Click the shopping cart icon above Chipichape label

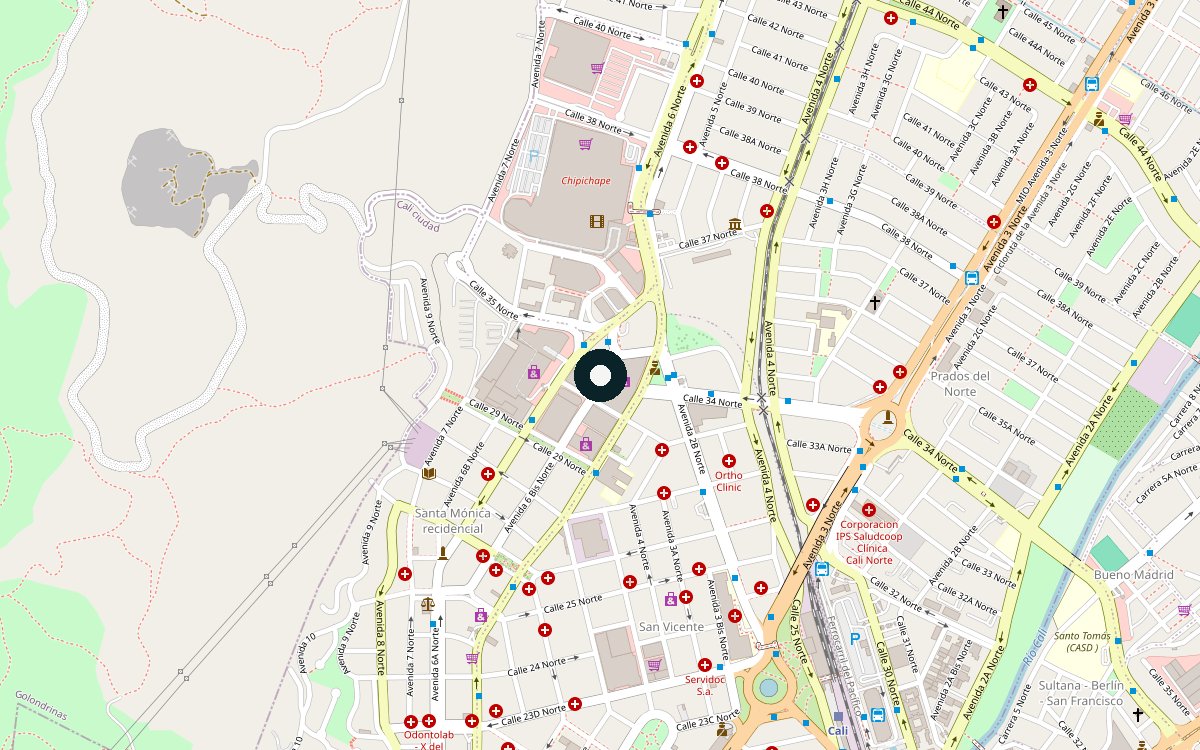pyautogui.click(x=585, y=144)
